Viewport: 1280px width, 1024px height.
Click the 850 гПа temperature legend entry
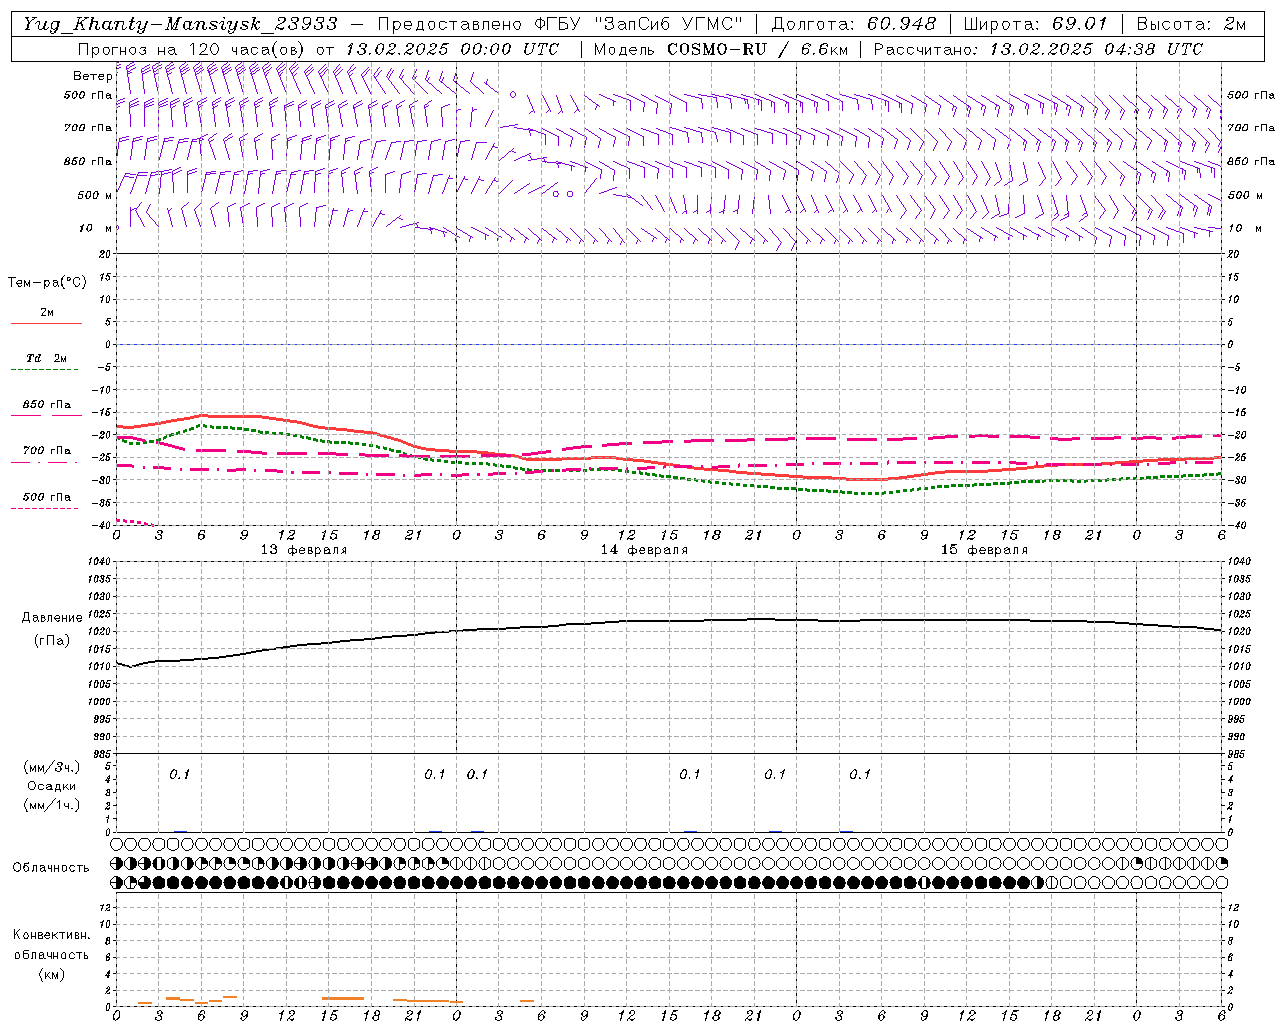46,405
